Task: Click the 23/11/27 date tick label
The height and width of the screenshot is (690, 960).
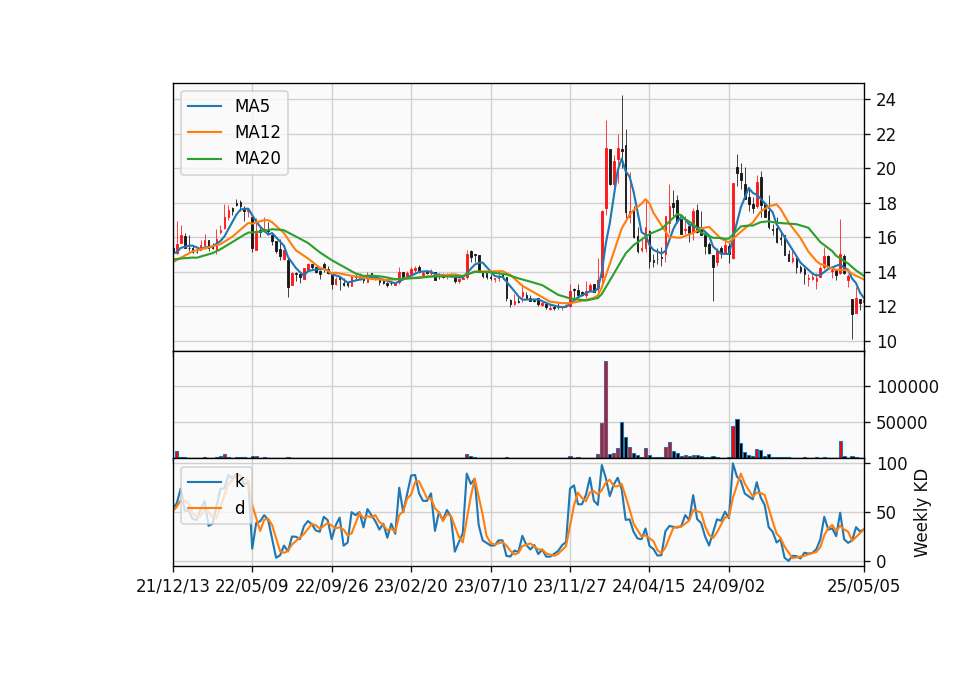Action: pyautogui.click(x=570, y=586)
